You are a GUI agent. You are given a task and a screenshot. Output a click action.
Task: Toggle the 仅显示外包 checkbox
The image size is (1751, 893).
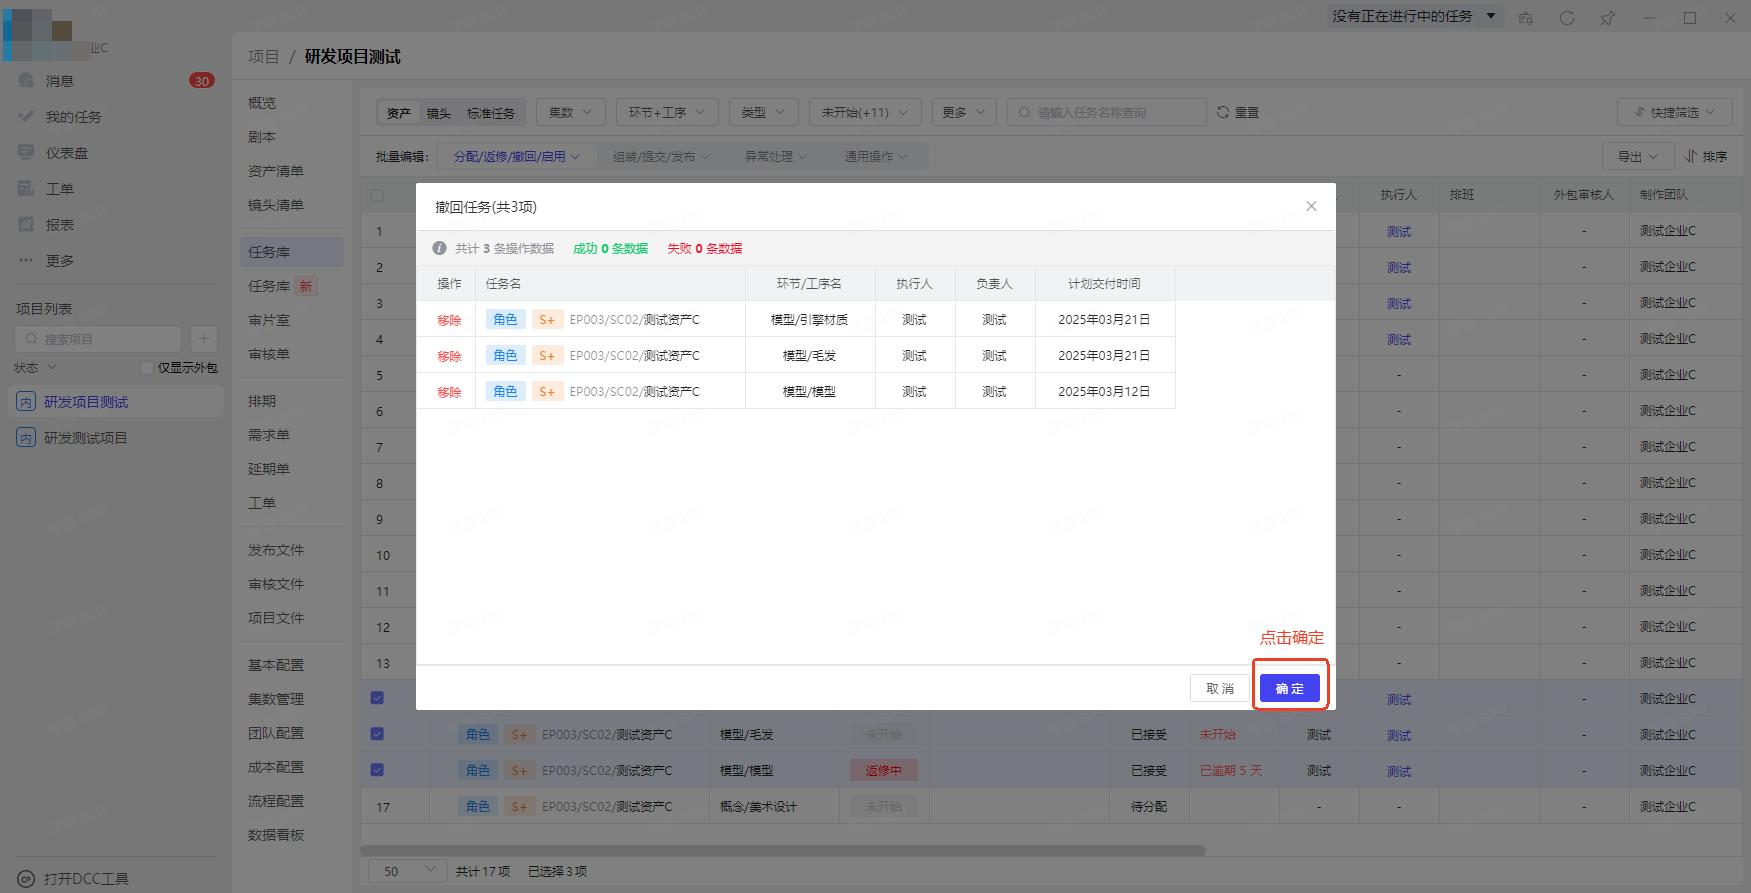147,368
